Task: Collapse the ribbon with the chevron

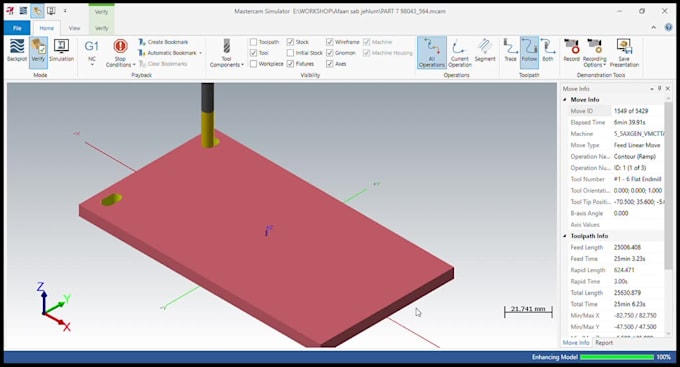Action: [x=654, y=27]
